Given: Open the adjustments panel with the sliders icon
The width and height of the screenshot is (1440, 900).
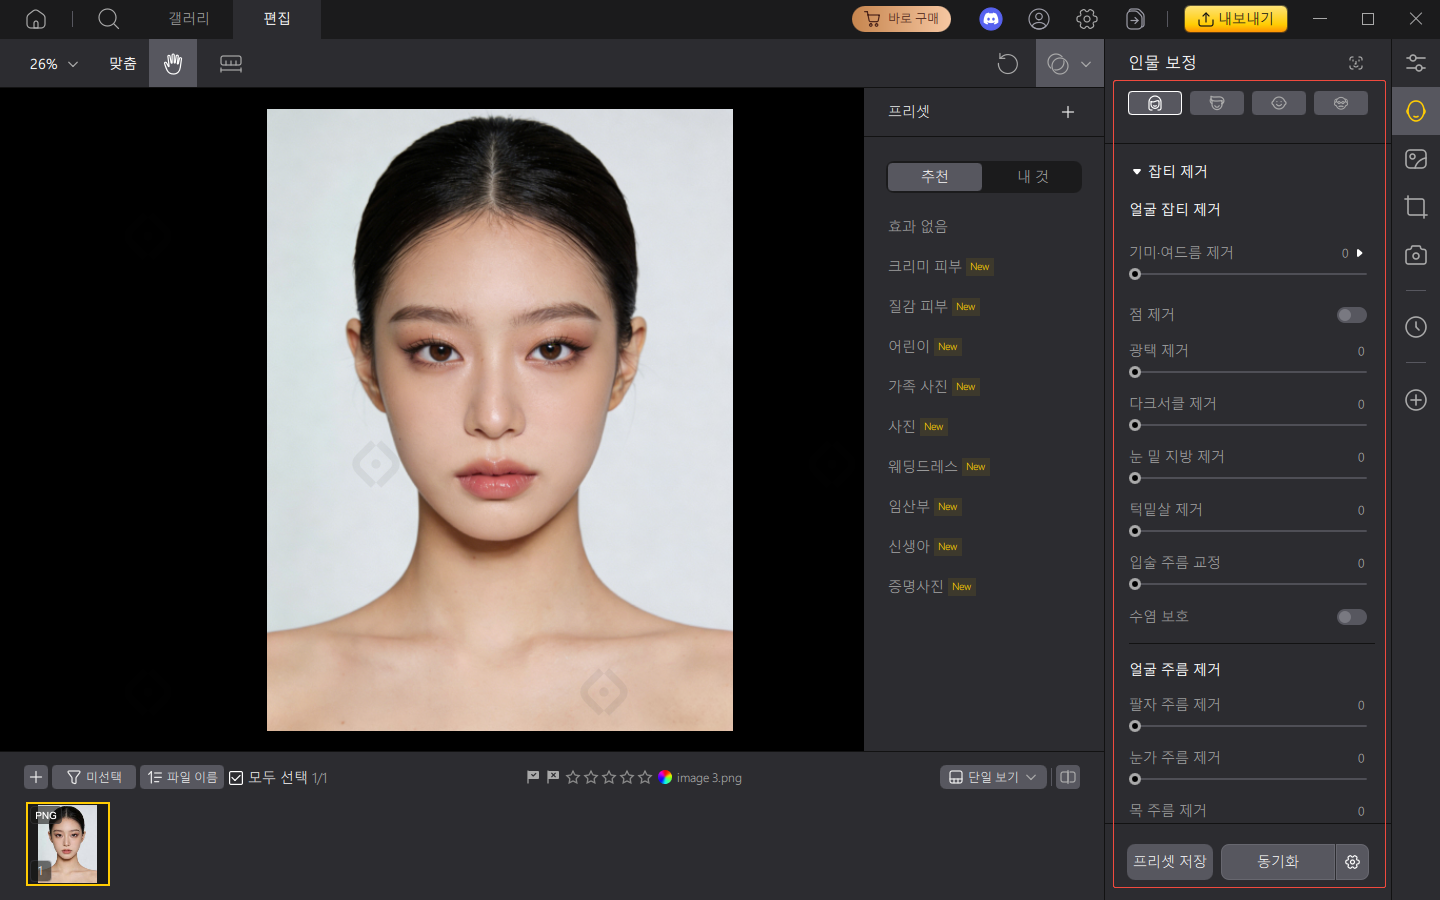Looking at the screenshot, I should (1415, 62).
